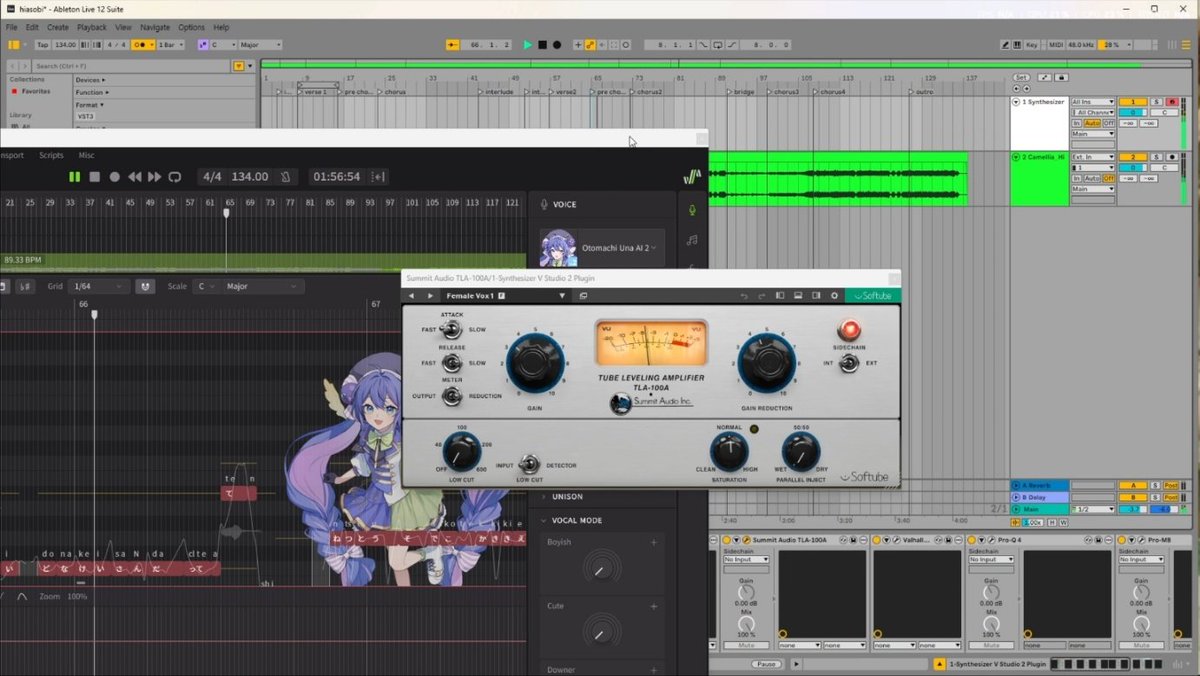Open the Female Vox 1 preset menu

tap(506, 296)
